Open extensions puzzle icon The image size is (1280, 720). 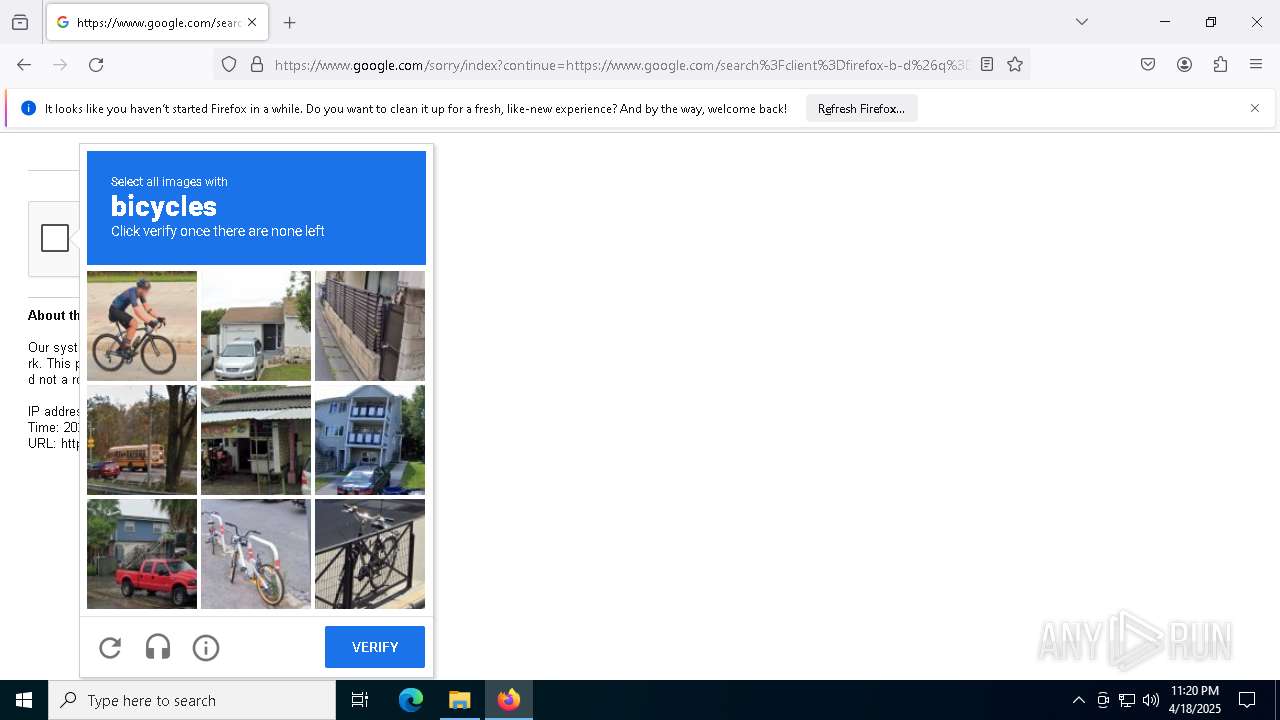pos(1220,64)
